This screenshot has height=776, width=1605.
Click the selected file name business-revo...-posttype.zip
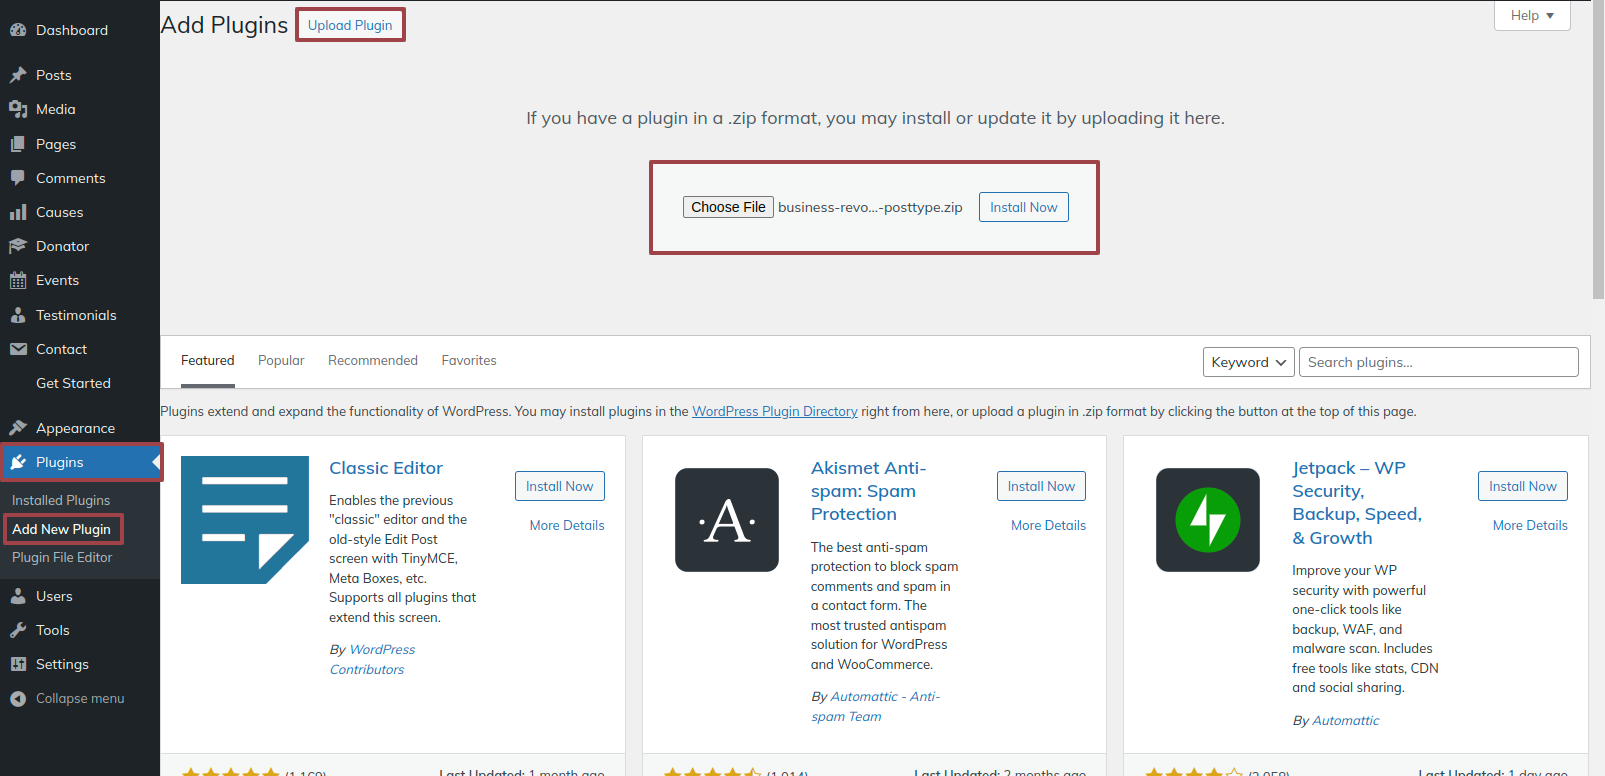(870, 207)
